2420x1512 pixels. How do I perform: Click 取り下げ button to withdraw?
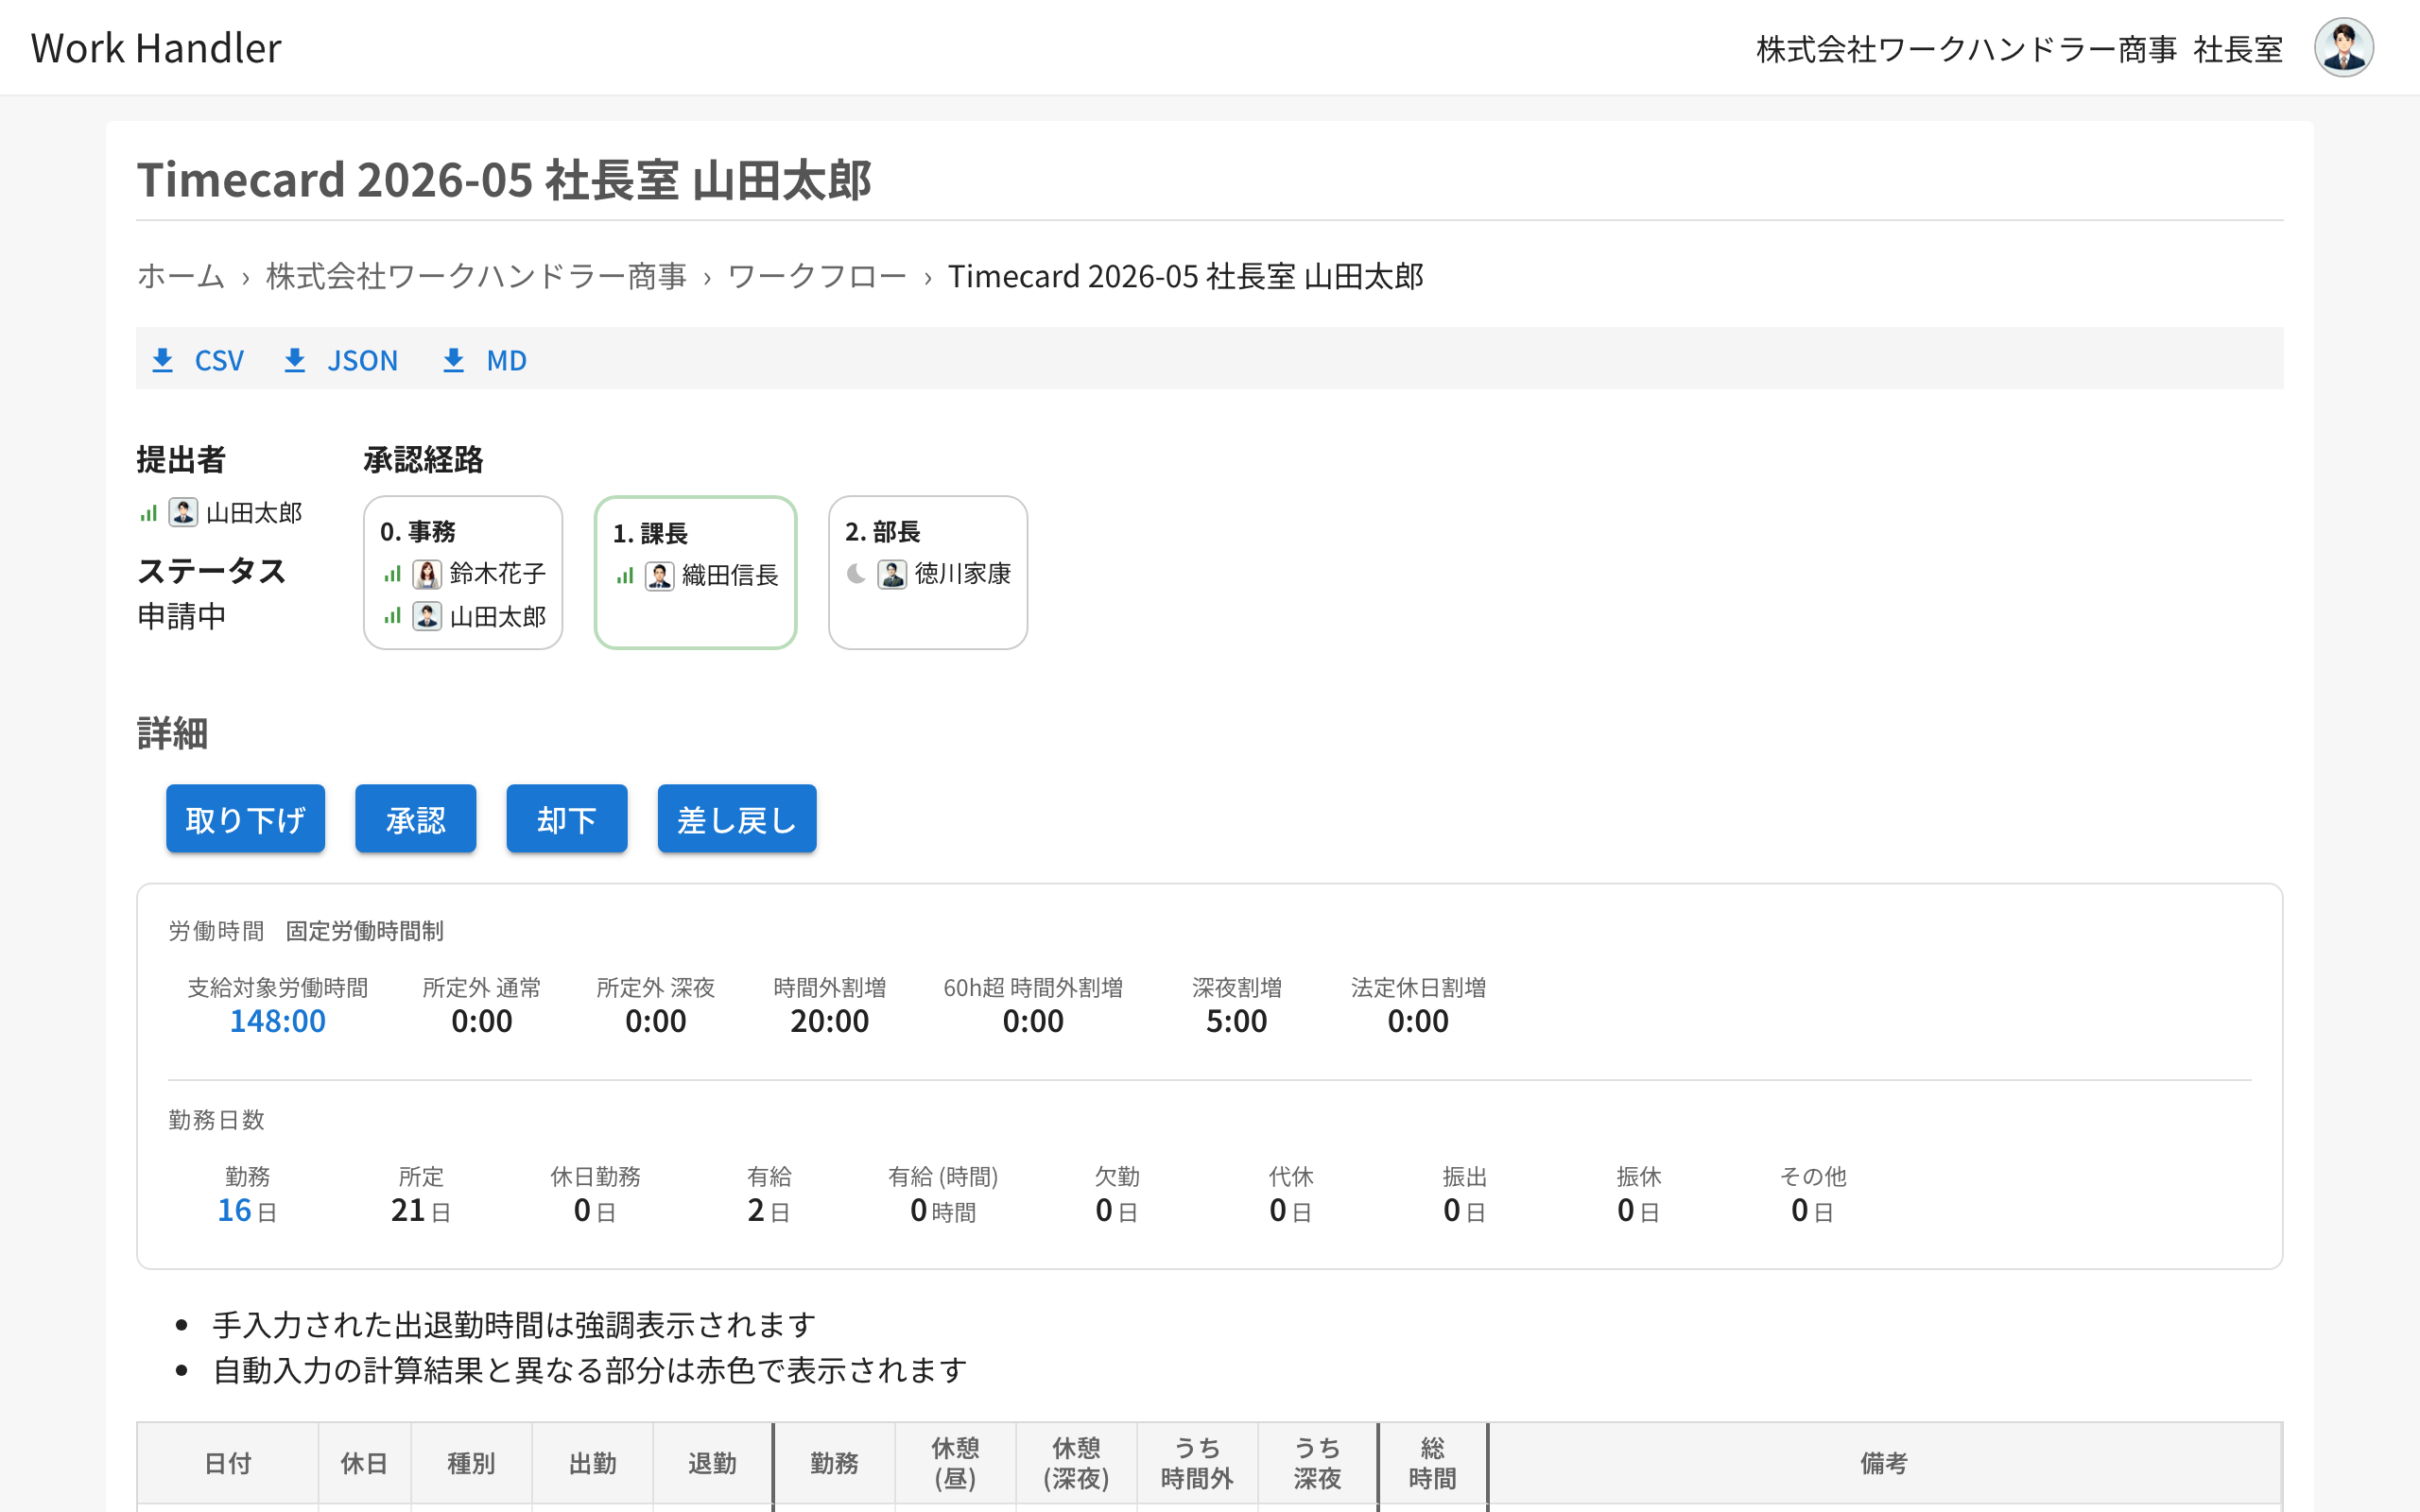(245, 819)
